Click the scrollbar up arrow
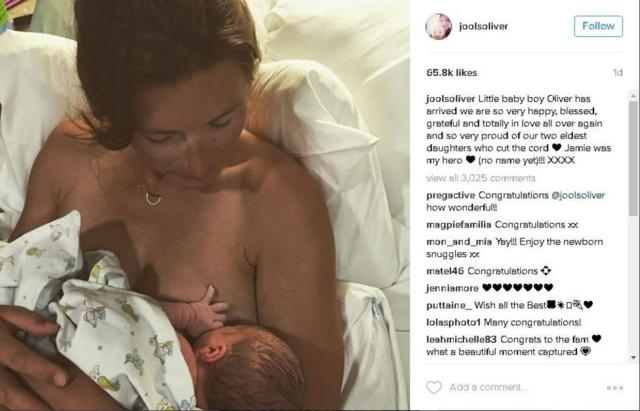Viewport: 640px width, 411px height. pyautogui.click(x=633, y=96)
